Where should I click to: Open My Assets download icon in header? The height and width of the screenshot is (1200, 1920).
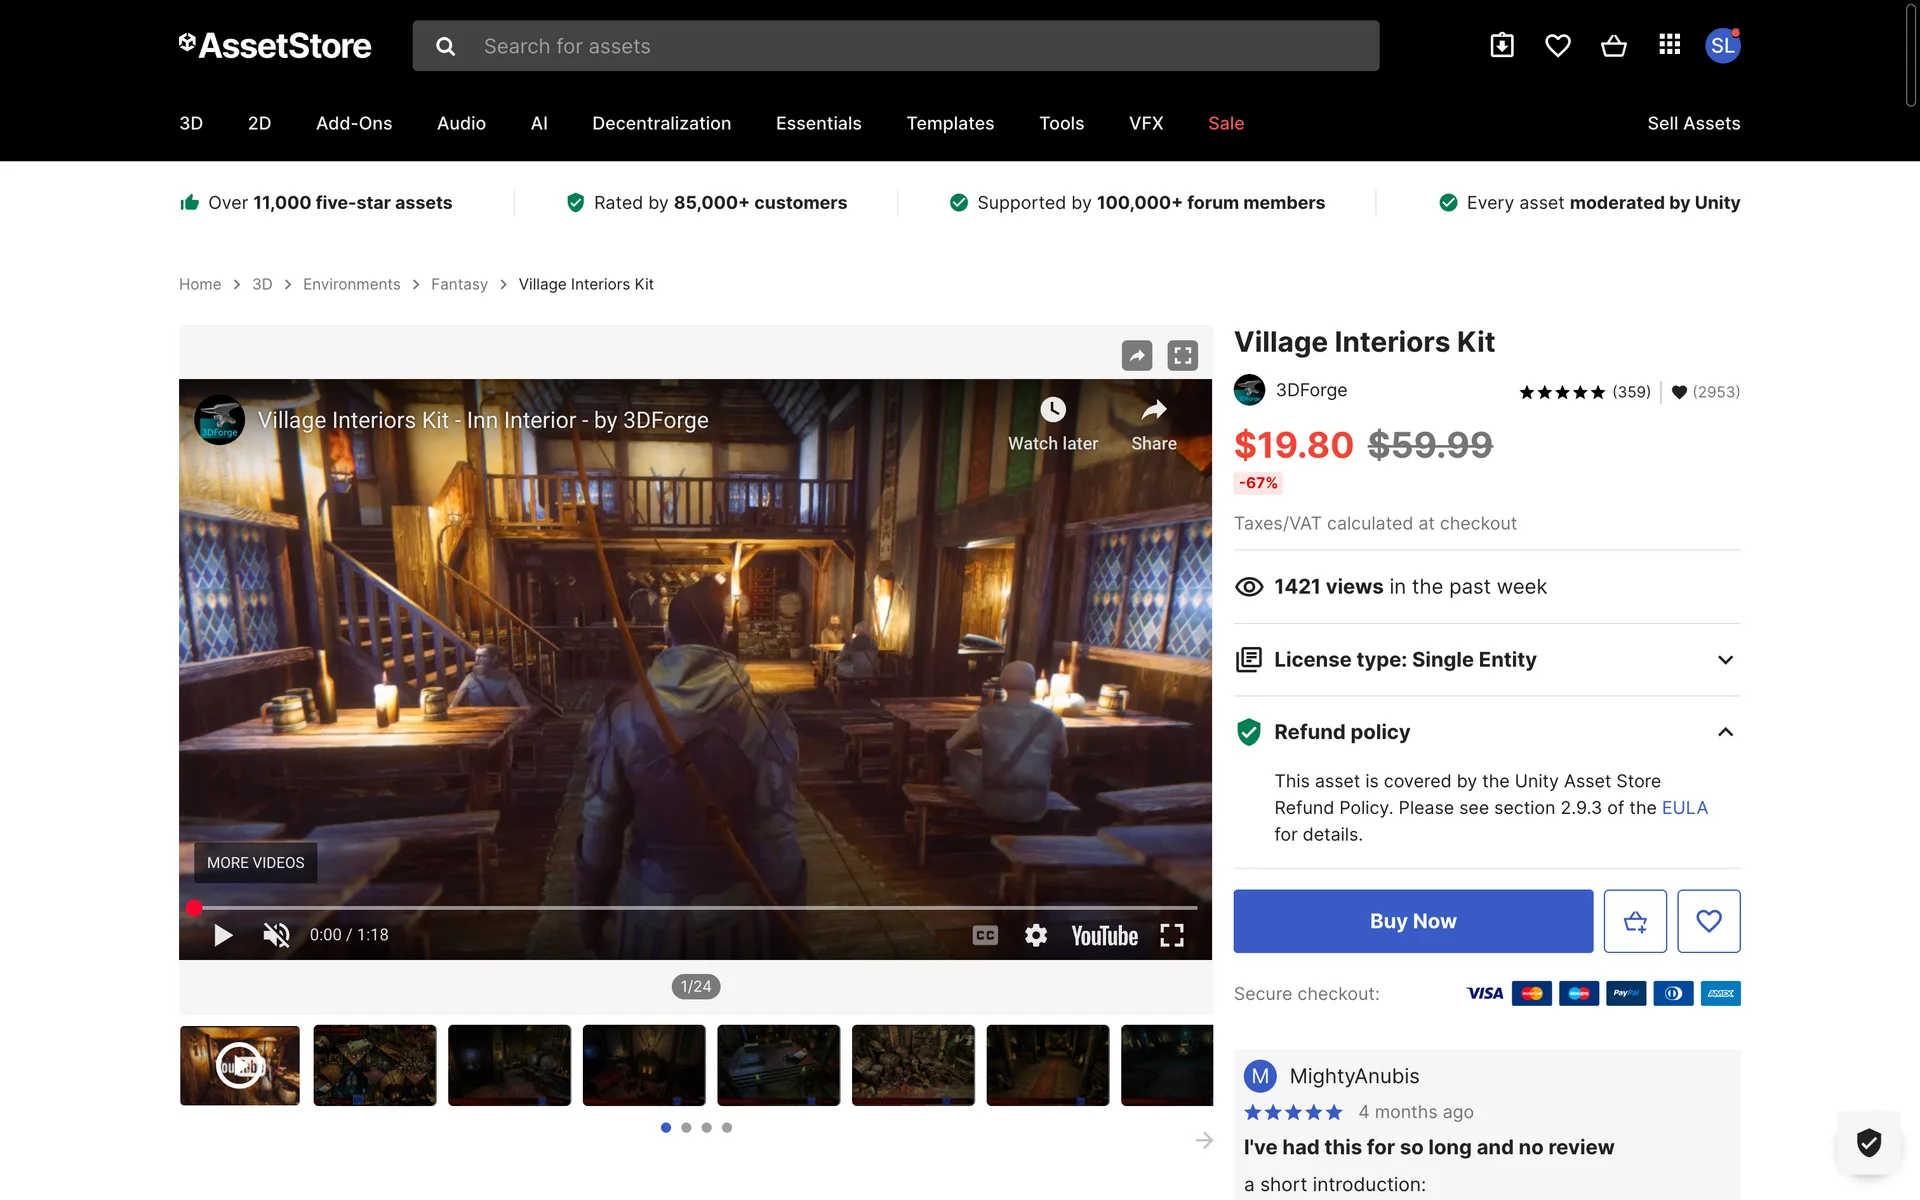[x=1502, y=46]
